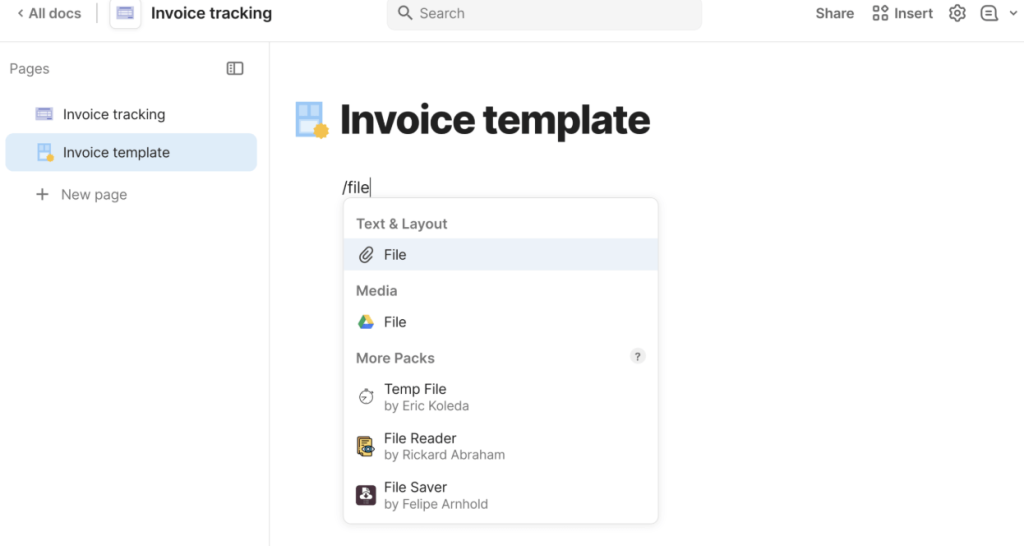Change the Invoice template page icon
Image resolution: width=1024 pixels, height=546 pixels.
click(x=312, y=120)
